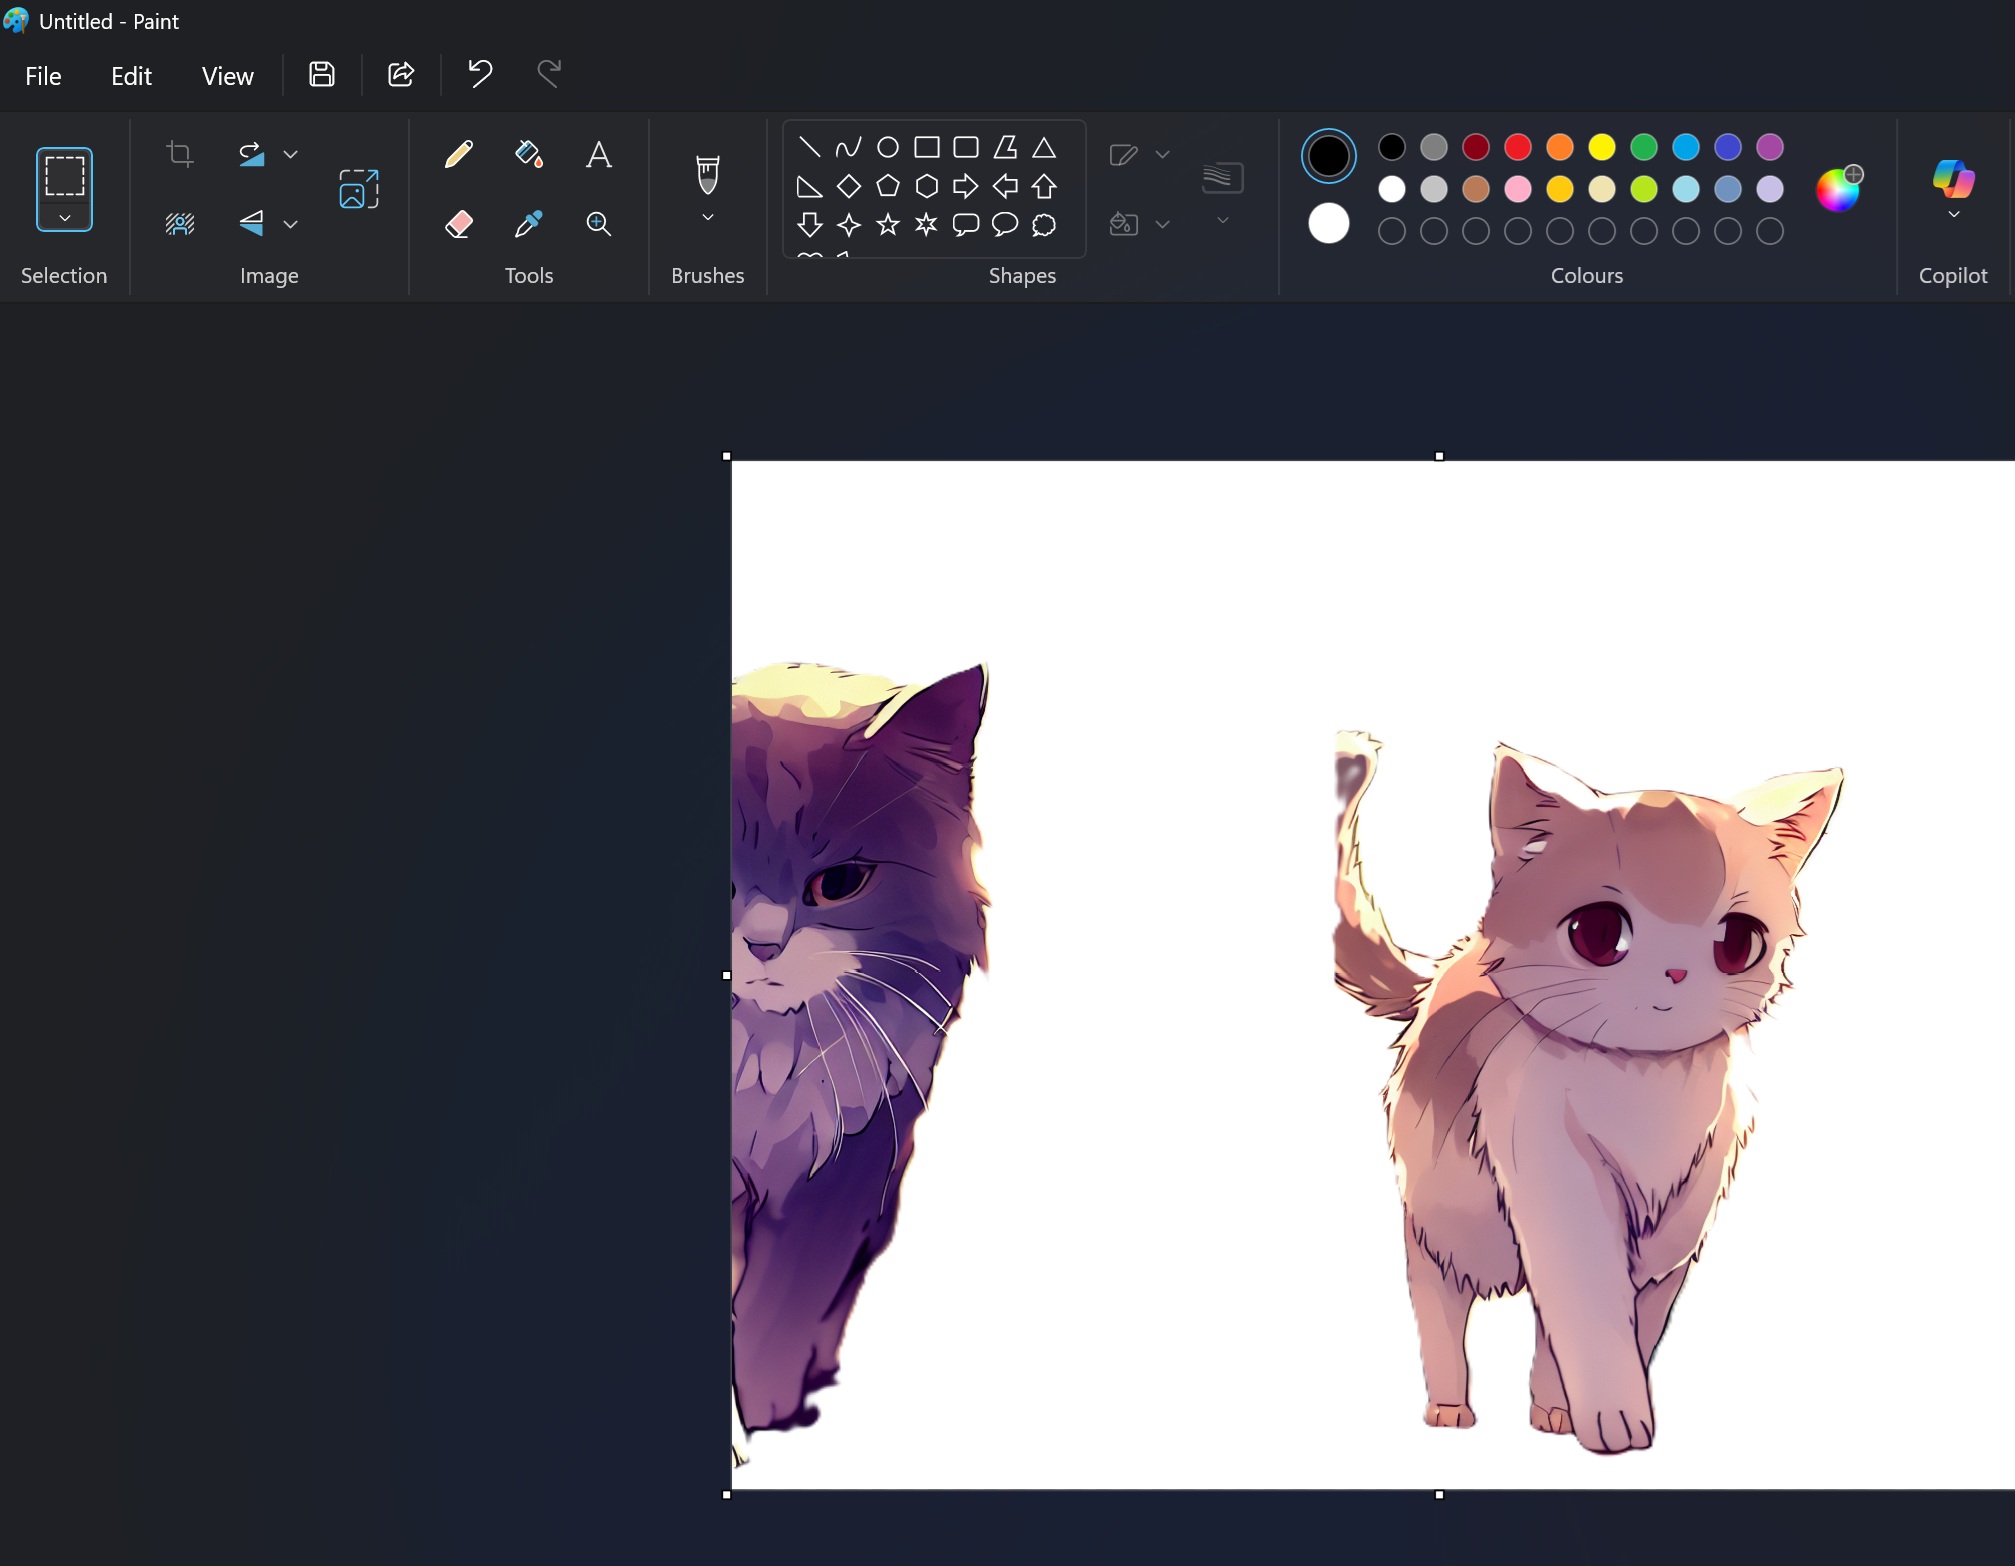Image resolution: width=2015 pixels, height=1566 pixels.
Task: Select the star shape
Action: pyautogui.click(x=887, y=225)
